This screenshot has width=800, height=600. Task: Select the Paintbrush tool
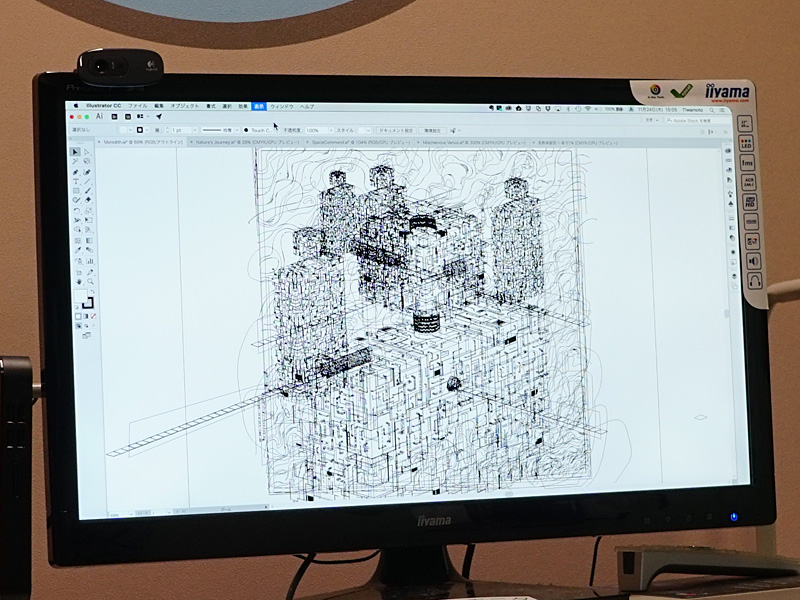88,190
